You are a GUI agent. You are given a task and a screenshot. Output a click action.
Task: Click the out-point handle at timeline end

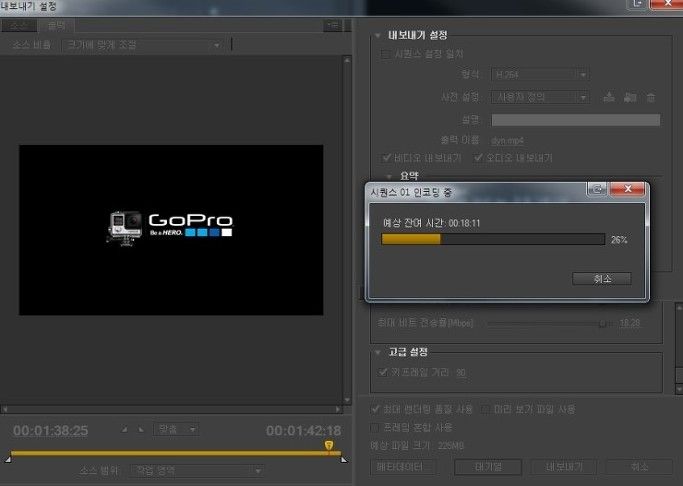(x=344, y=459)
